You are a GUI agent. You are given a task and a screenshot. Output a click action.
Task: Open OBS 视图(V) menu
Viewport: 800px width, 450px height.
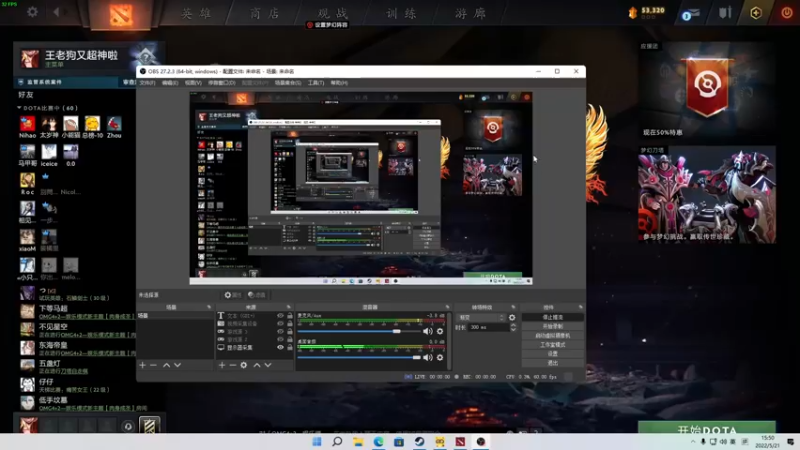click(193, 83)
